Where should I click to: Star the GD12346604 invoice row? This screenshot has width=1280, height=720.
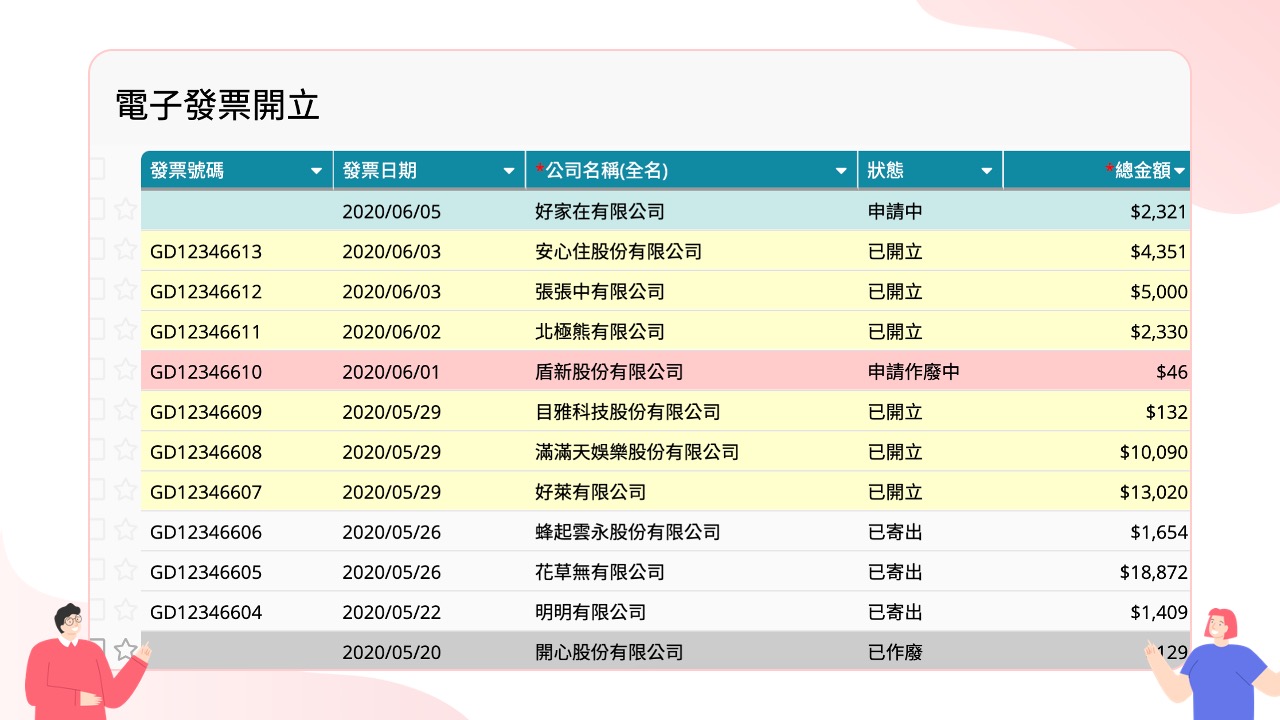tap(125, 610)
